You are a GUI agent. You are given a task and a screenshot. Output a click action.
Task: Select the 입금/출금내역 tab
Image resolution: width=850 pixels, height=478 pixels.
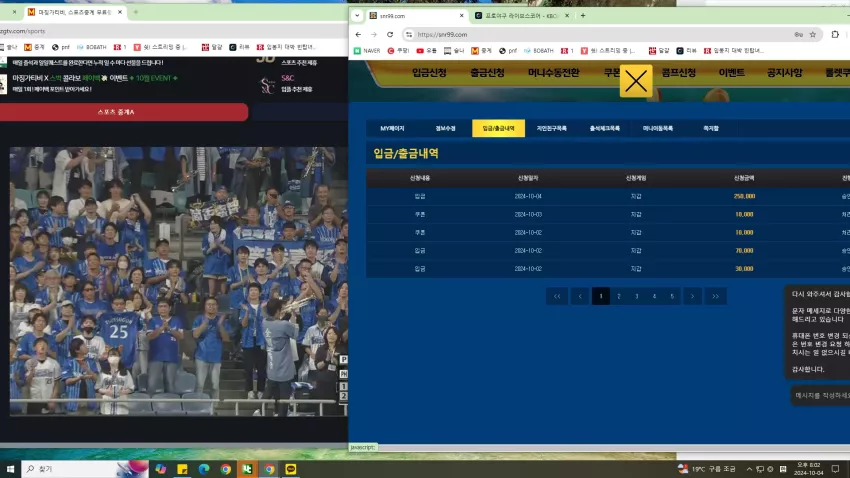(x=498, y=128)
